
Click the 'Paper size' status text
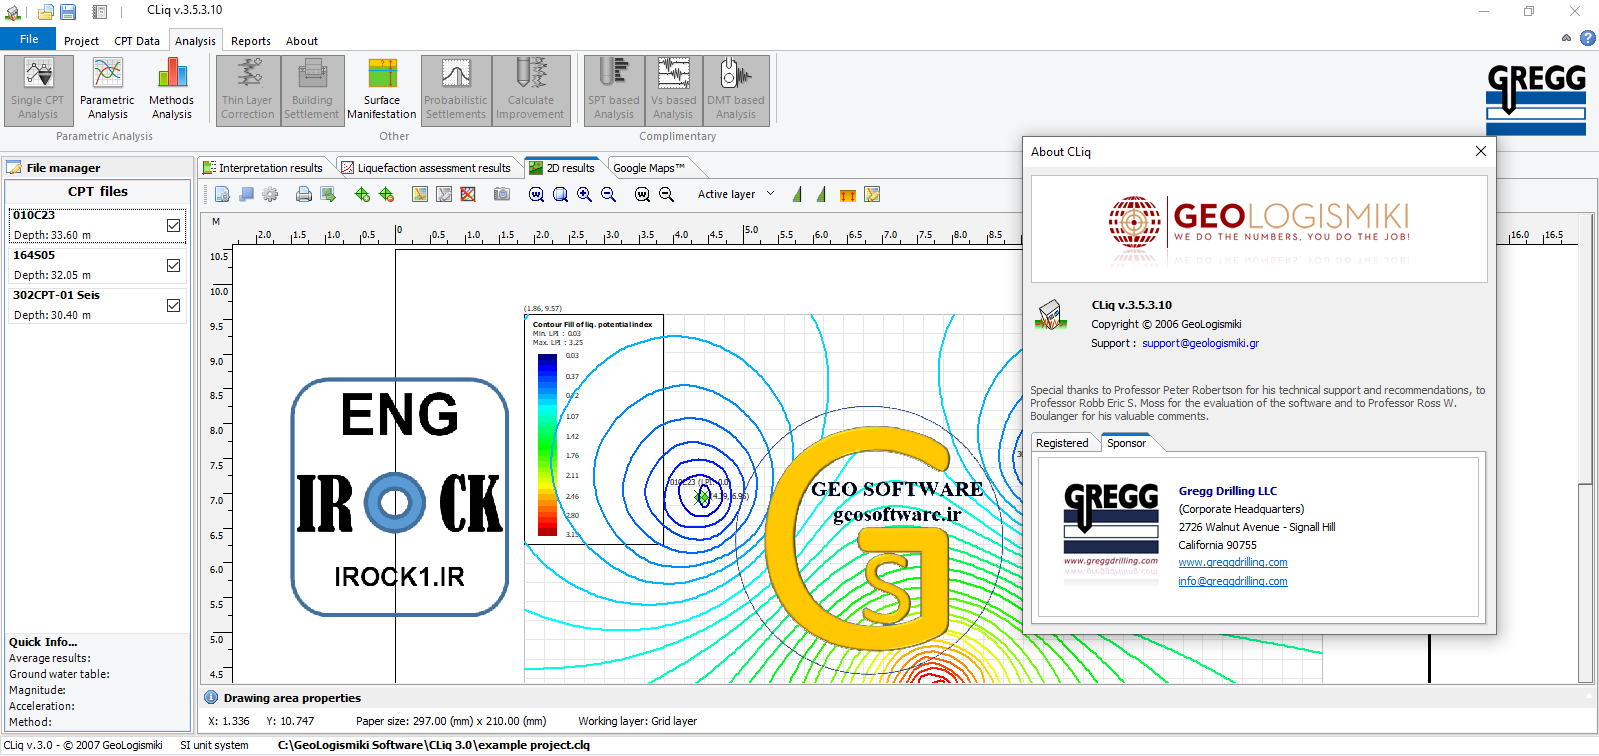(x=451, y=721)
